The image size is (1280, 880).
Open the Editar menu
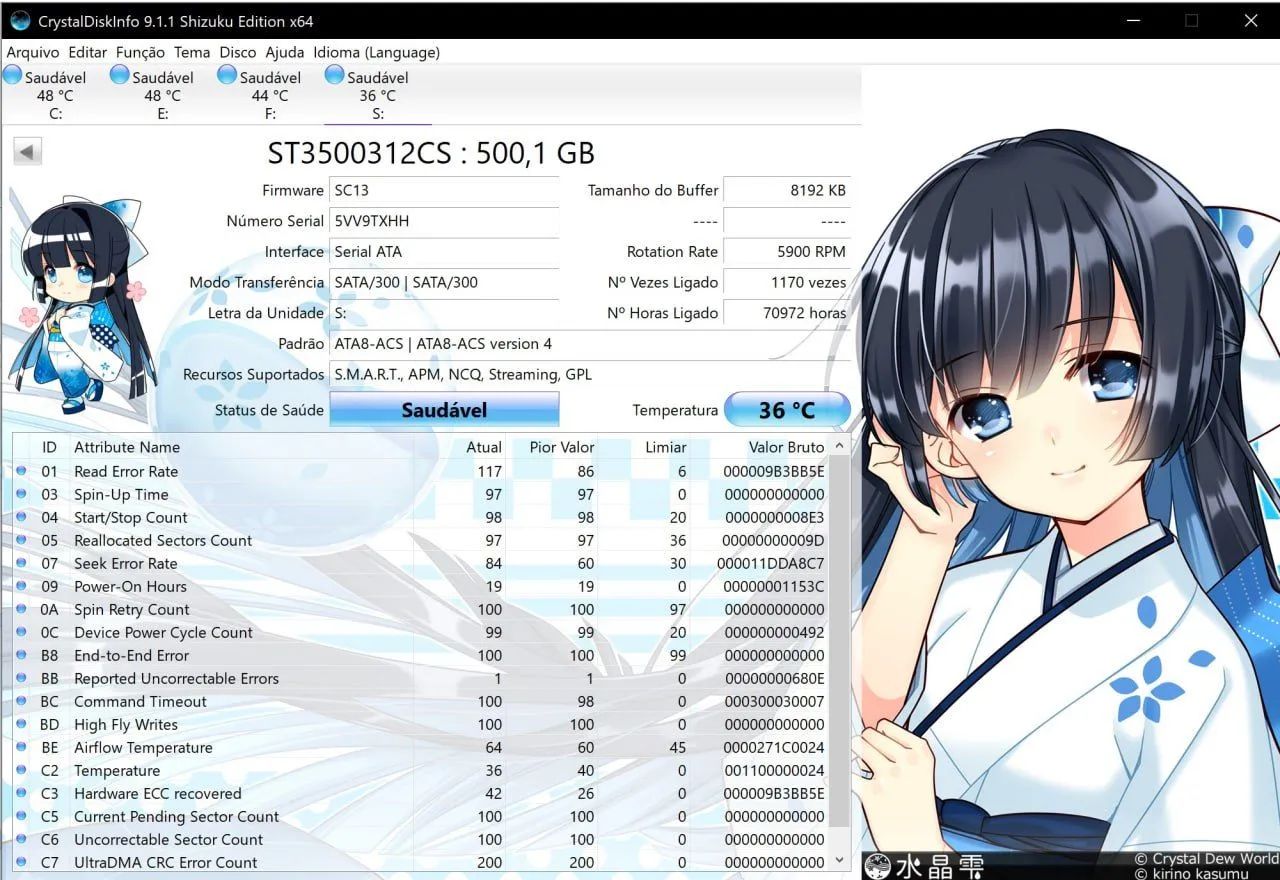[88, 52]
